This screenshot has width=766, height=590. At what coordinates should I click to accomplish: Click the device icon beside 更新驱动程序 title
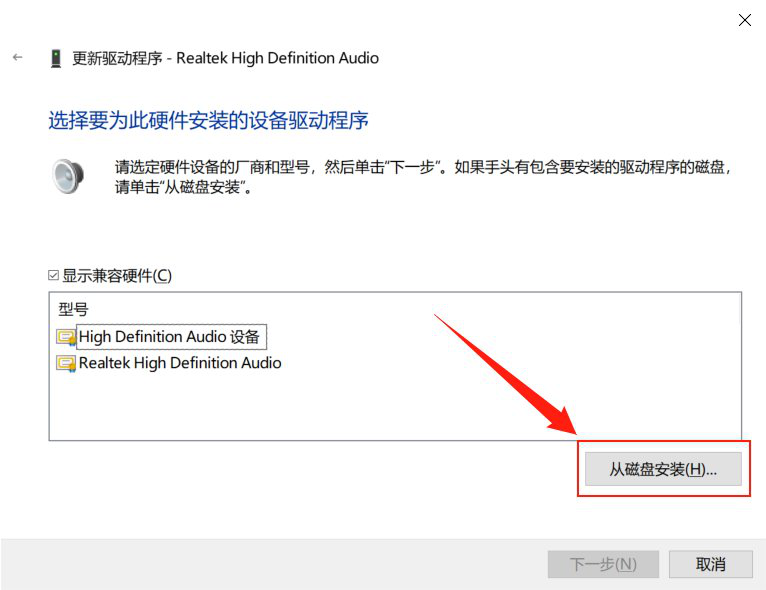pyautogui.click(x=56, y=58)
